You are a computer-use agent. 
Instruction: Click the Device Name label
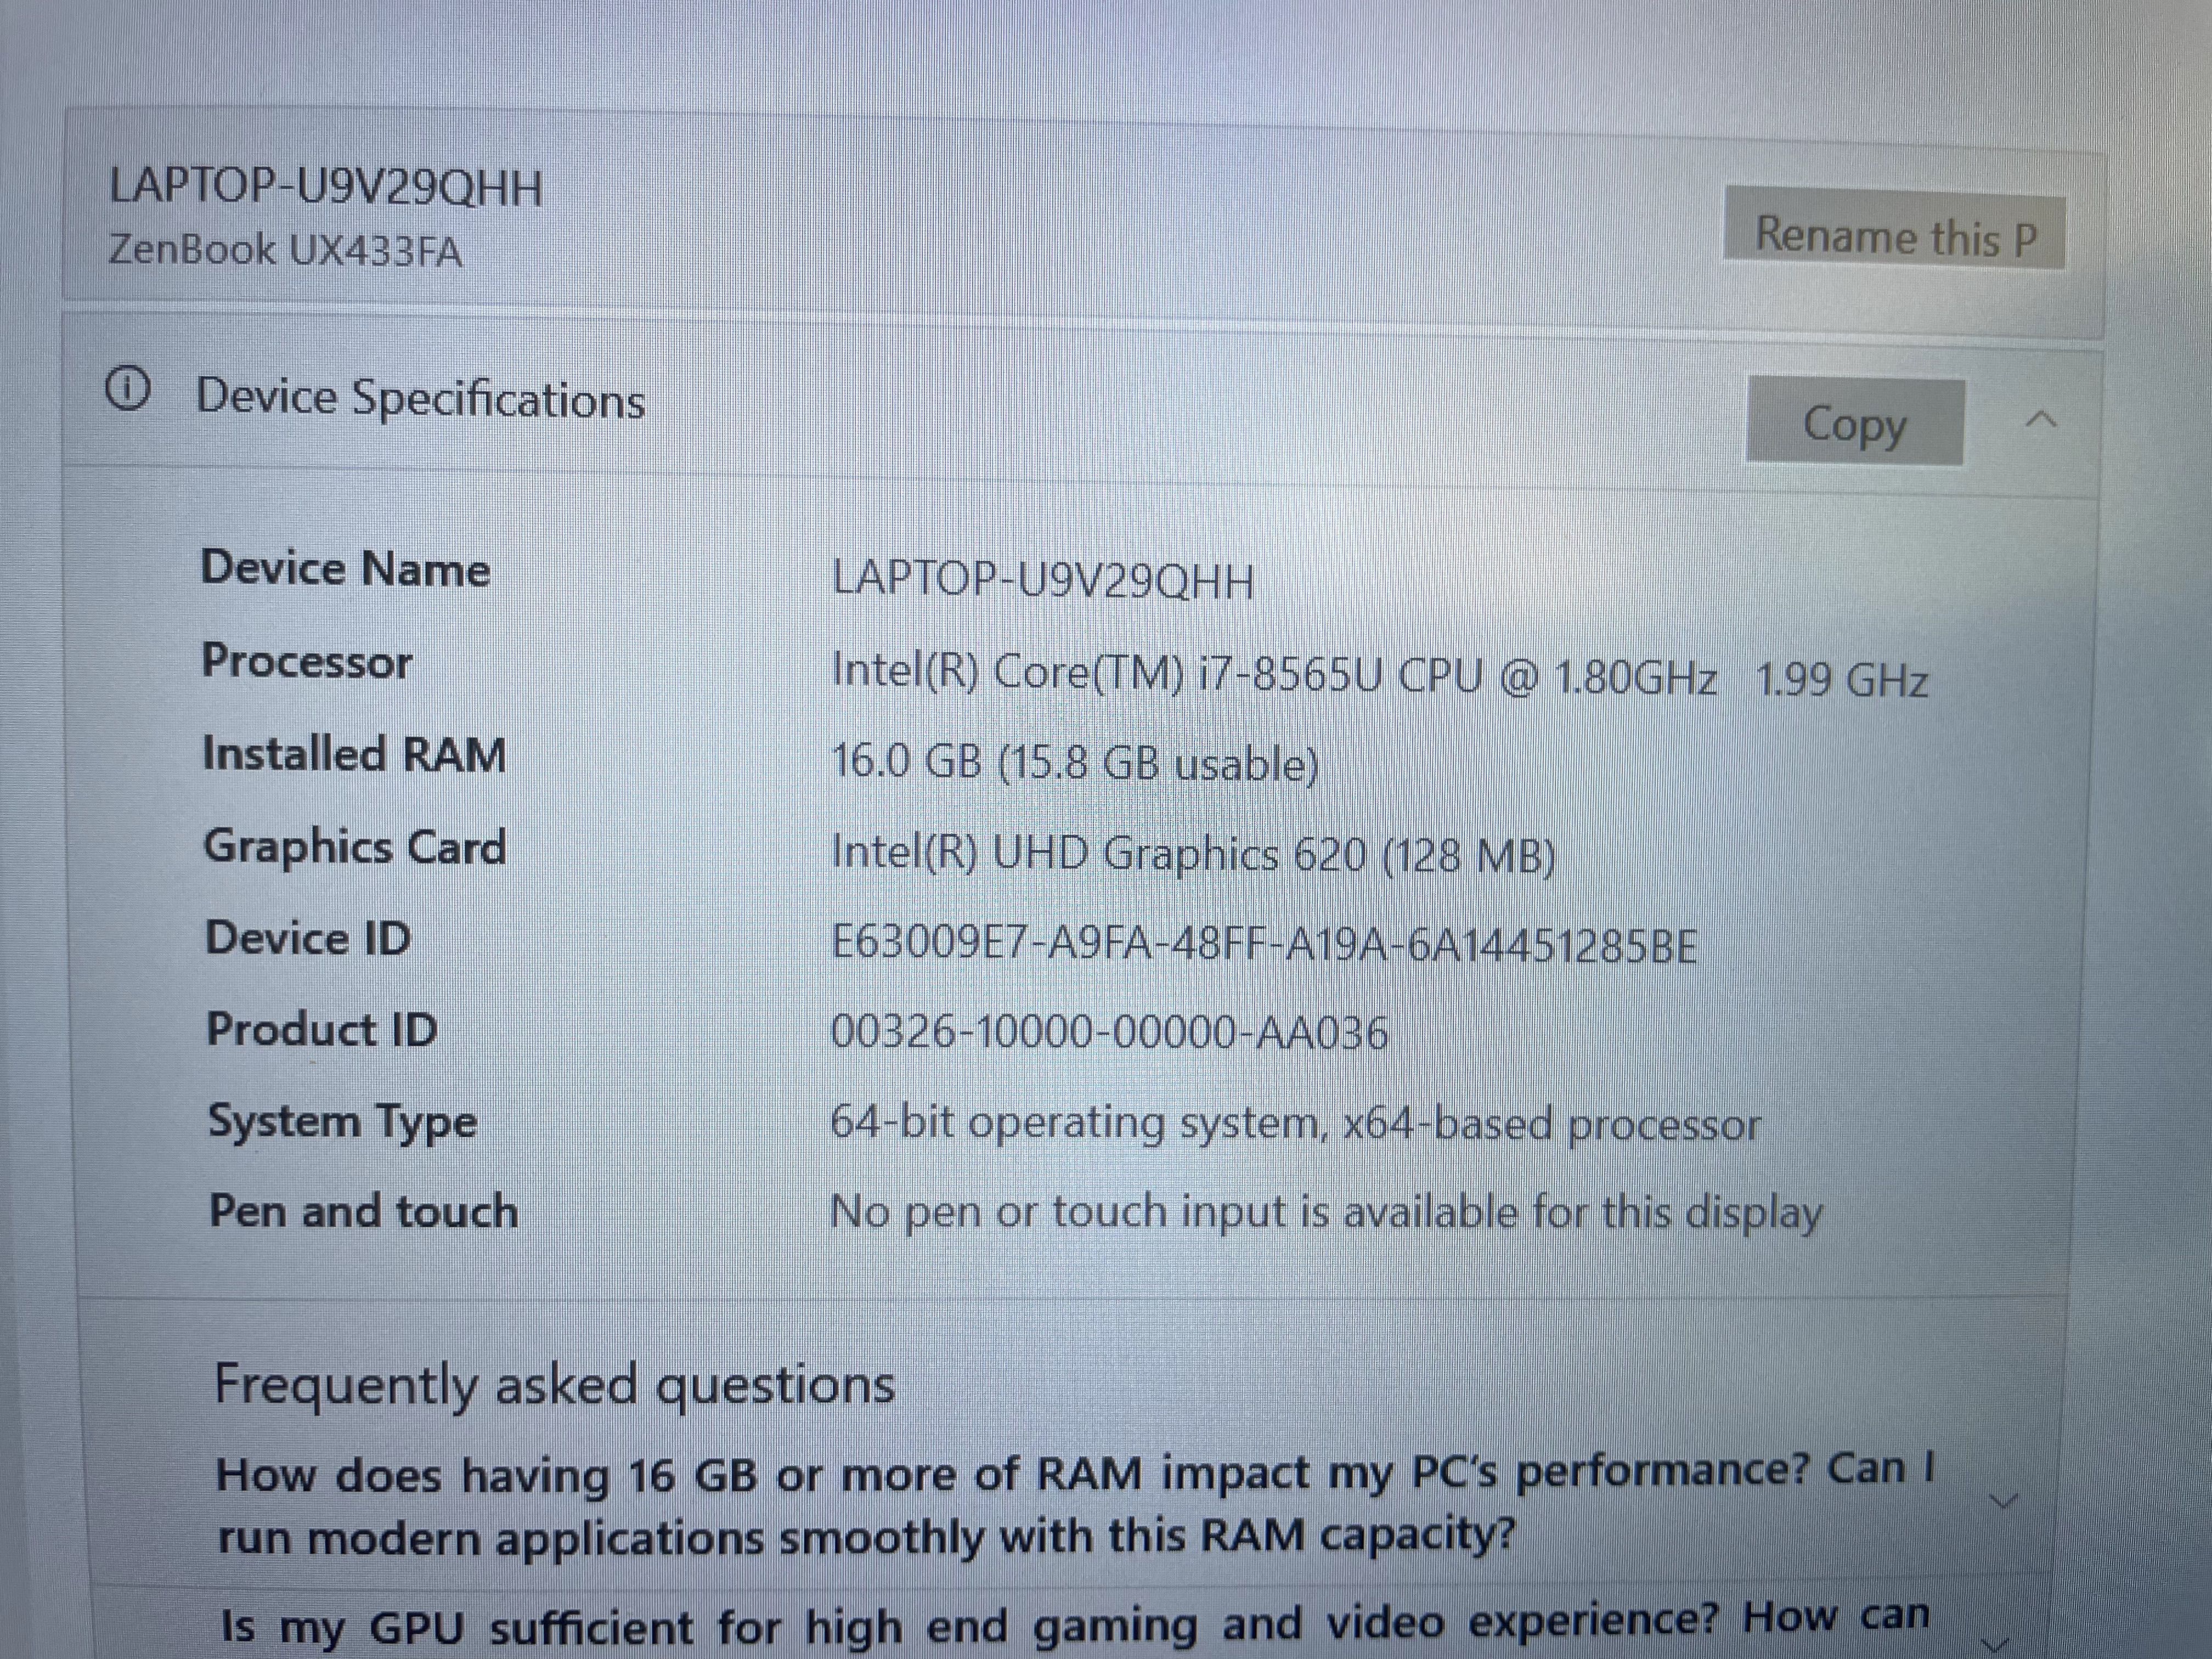(346, 568)
